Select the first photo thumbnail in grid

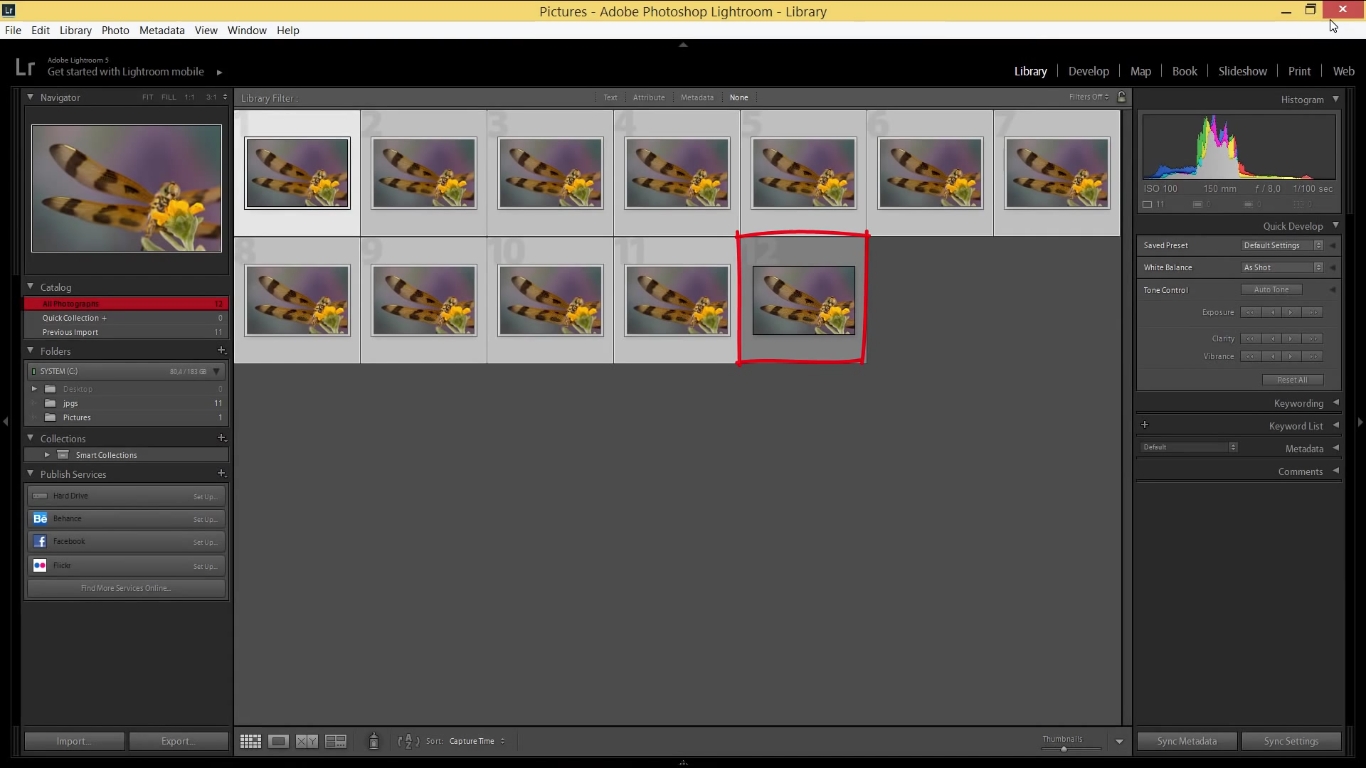298,173
